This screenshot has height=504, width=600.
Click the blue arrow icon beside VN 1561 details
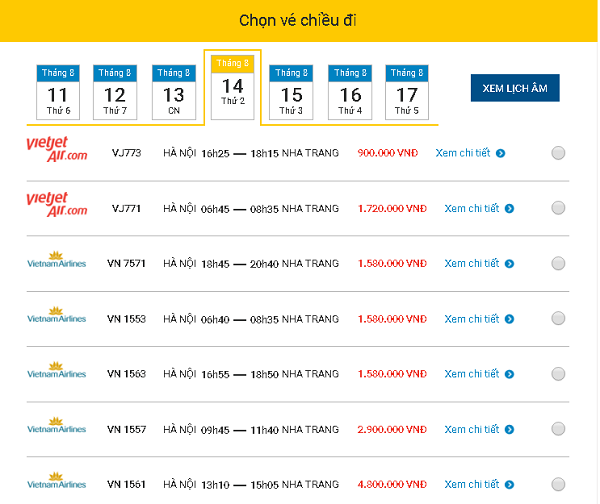tap(509, 485)
